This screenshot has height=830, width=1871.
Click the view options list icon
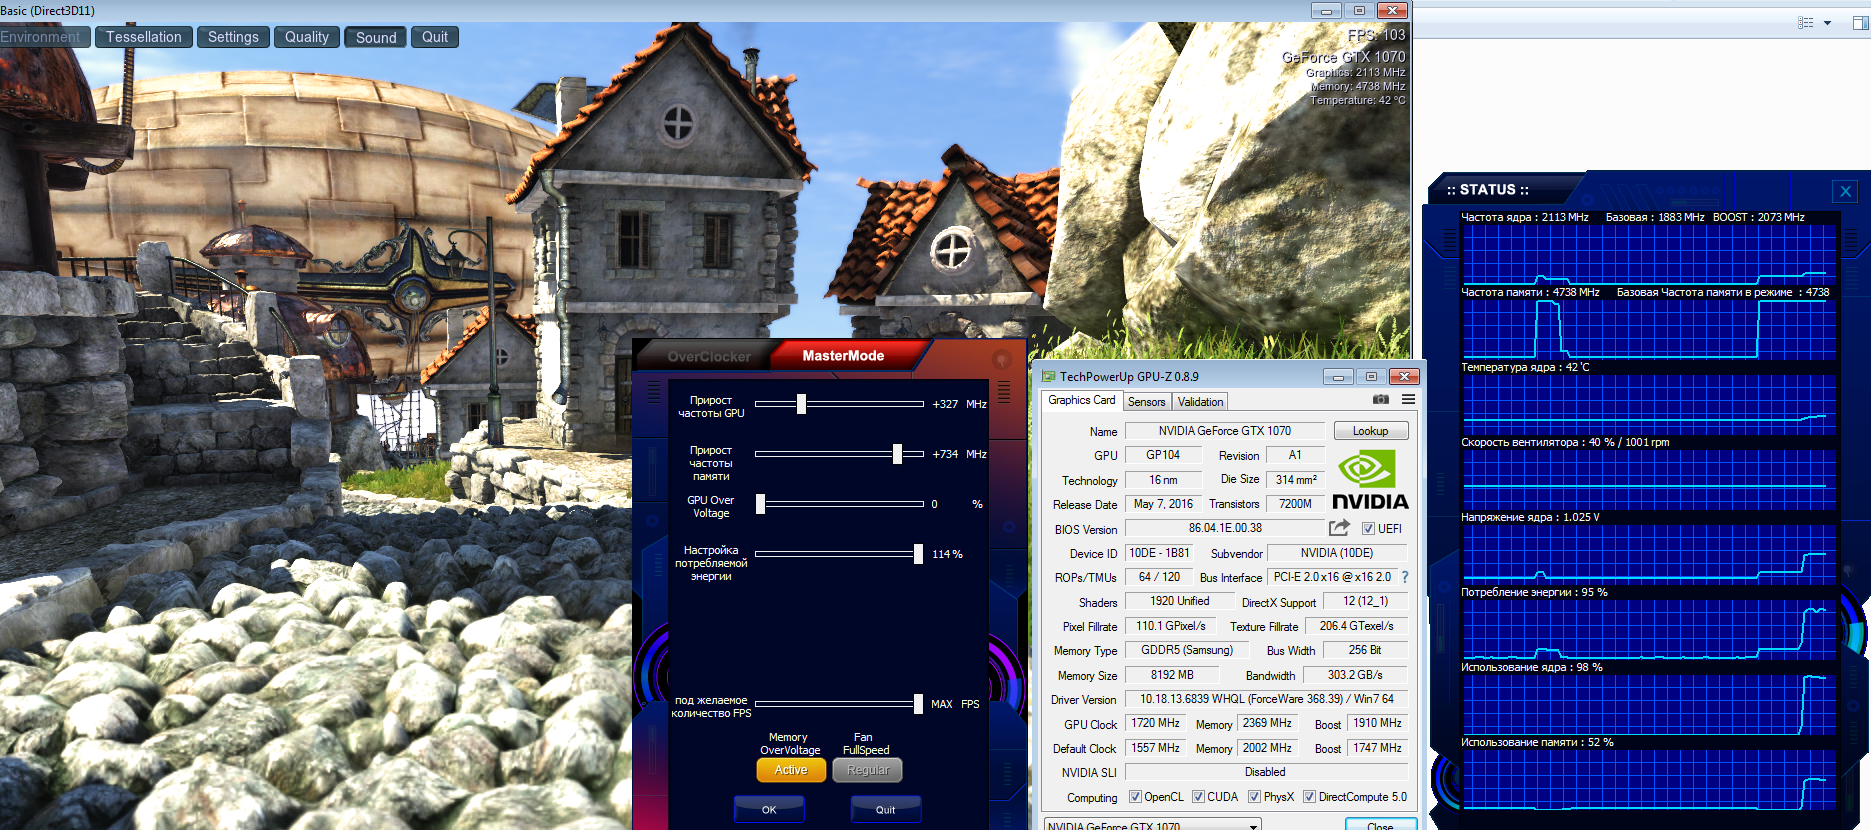(1805, 22)
